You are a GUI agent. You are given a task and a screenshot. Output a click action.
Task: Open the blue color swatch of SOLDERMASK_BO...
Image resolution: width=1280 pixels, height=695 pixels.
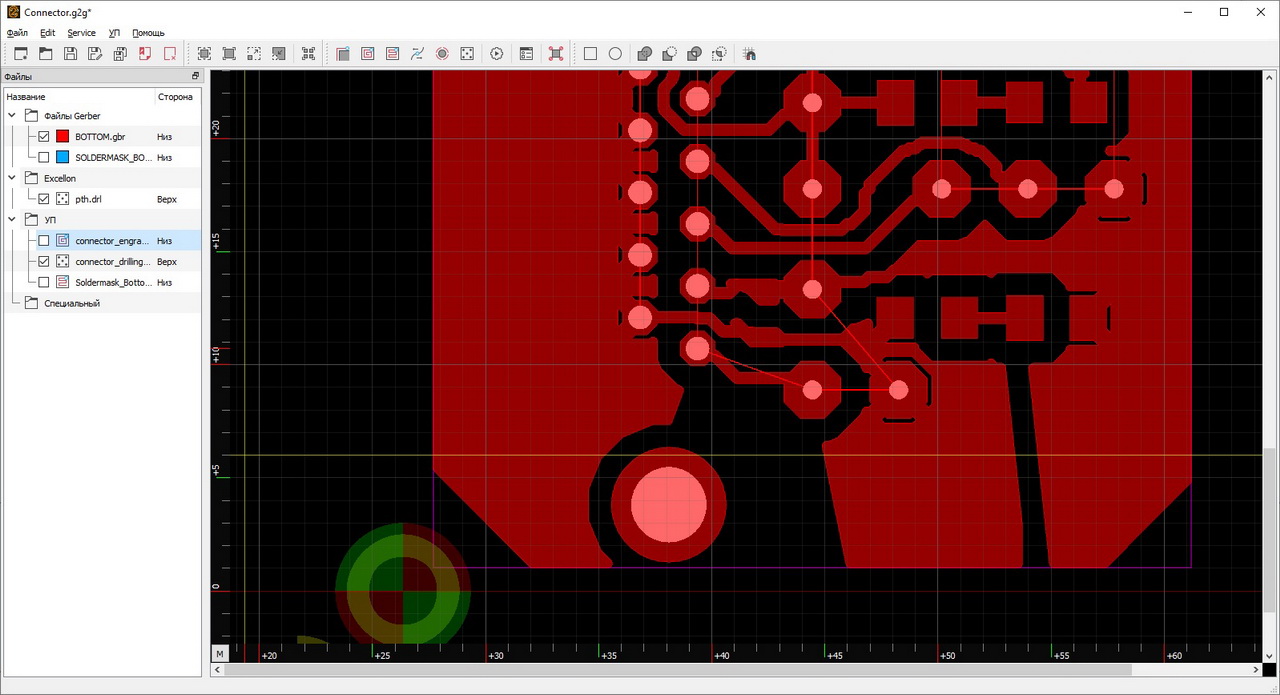(x=63, y=157)
